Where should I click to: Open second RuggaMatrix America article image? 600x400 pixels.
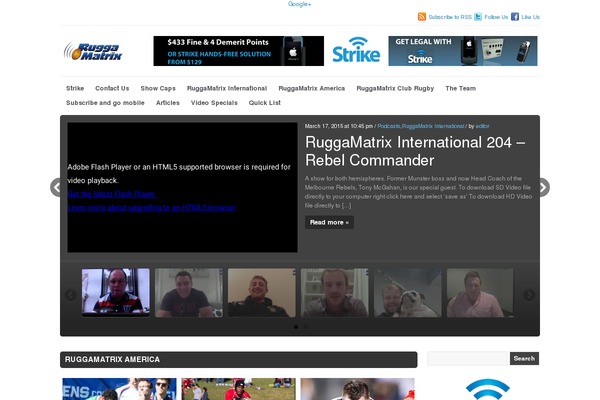click(238, 389)
